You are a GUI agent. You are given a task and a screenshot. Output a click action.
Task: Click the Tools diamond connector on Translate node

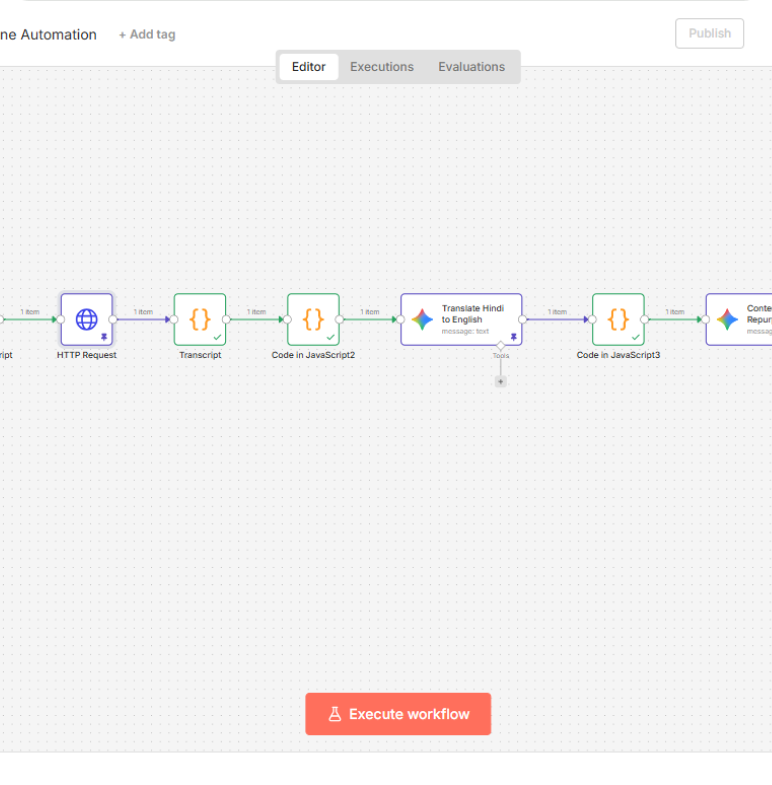501,346
